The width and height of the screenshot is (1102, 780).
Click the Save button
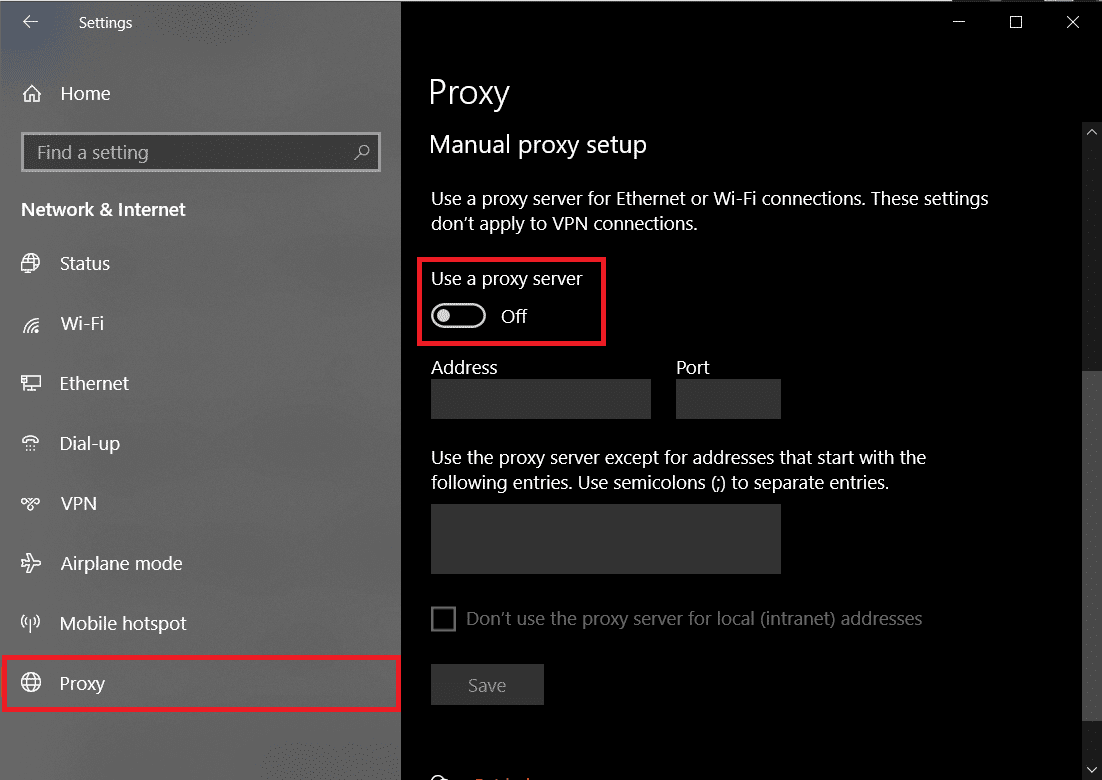(x=487, y=684)
